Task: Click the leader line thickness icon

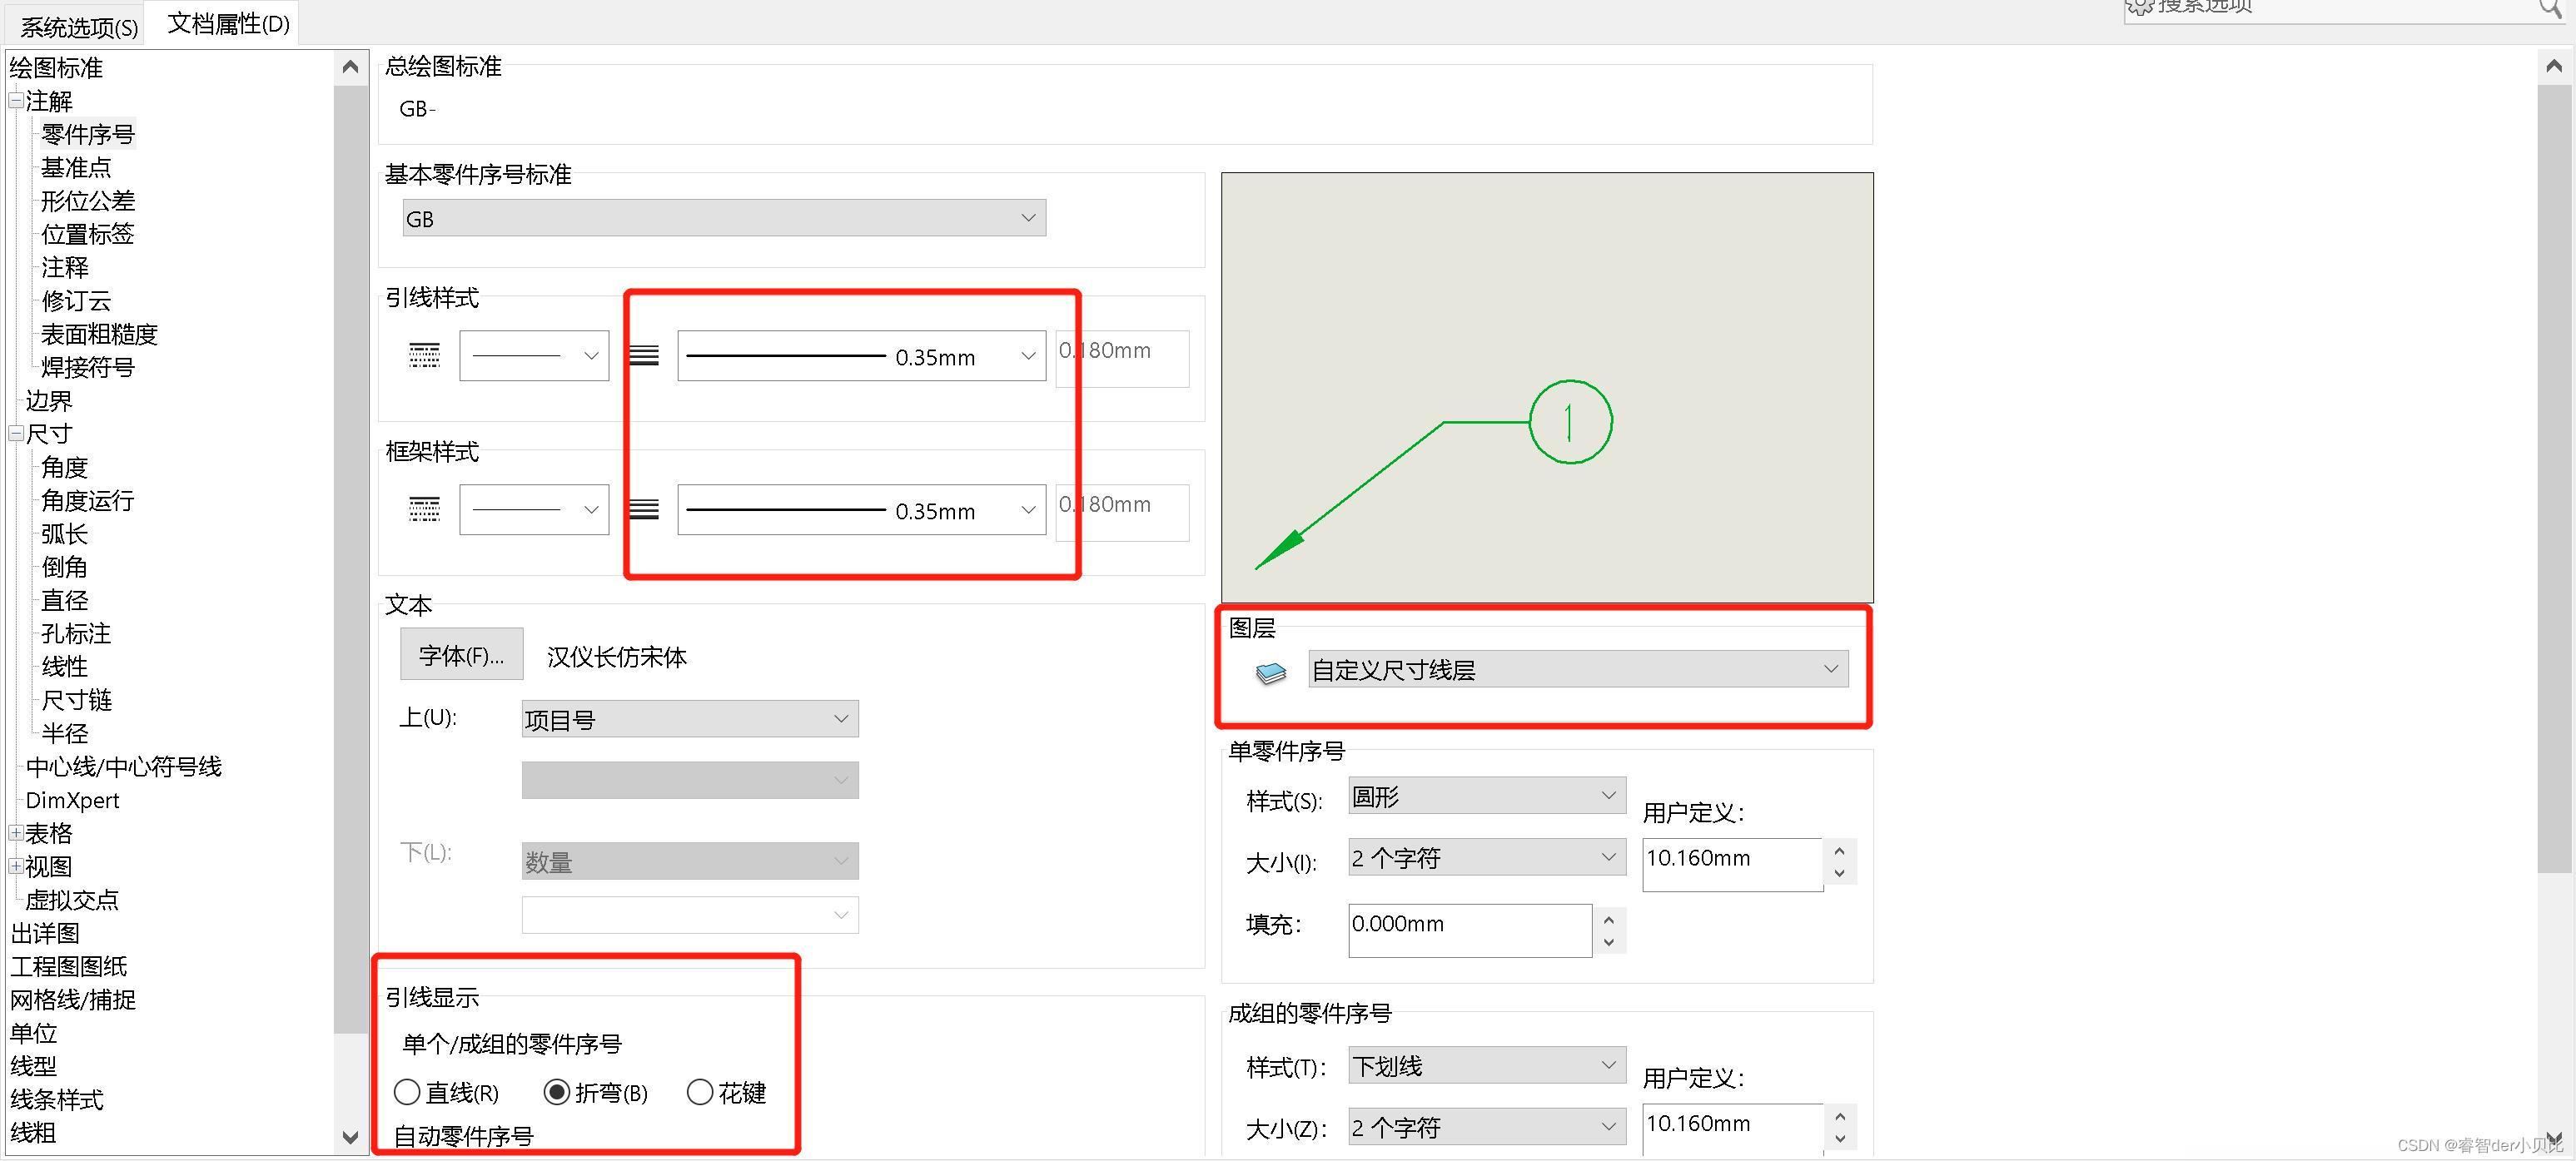Action: (643, 355)
